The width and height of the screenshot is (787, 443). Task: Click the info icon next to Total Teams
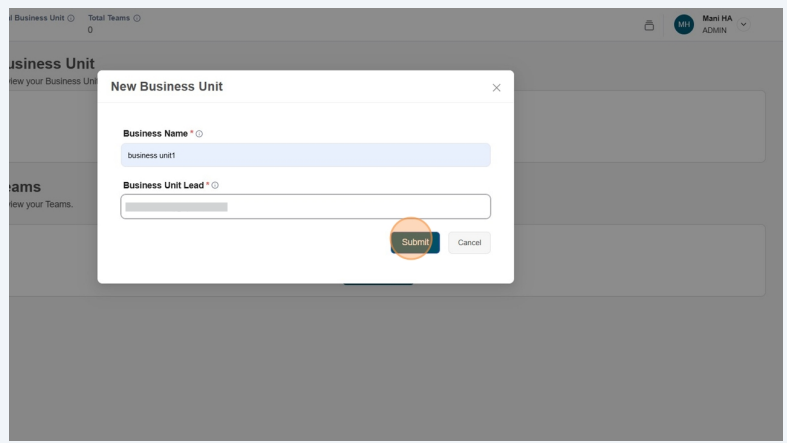pos(137,19)
